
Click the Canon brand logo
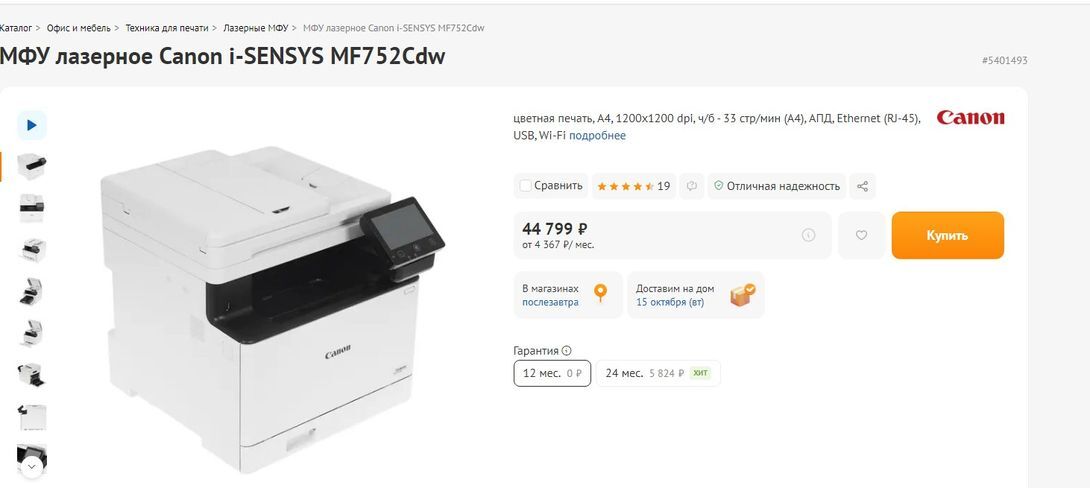pos(970,118)
